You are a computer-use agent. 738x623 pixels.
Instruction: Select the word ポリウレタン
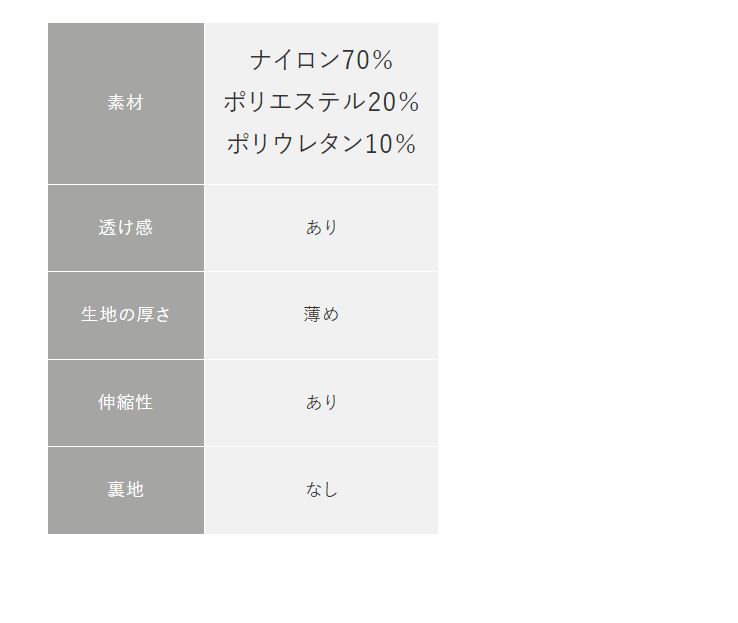pos(294,144)
